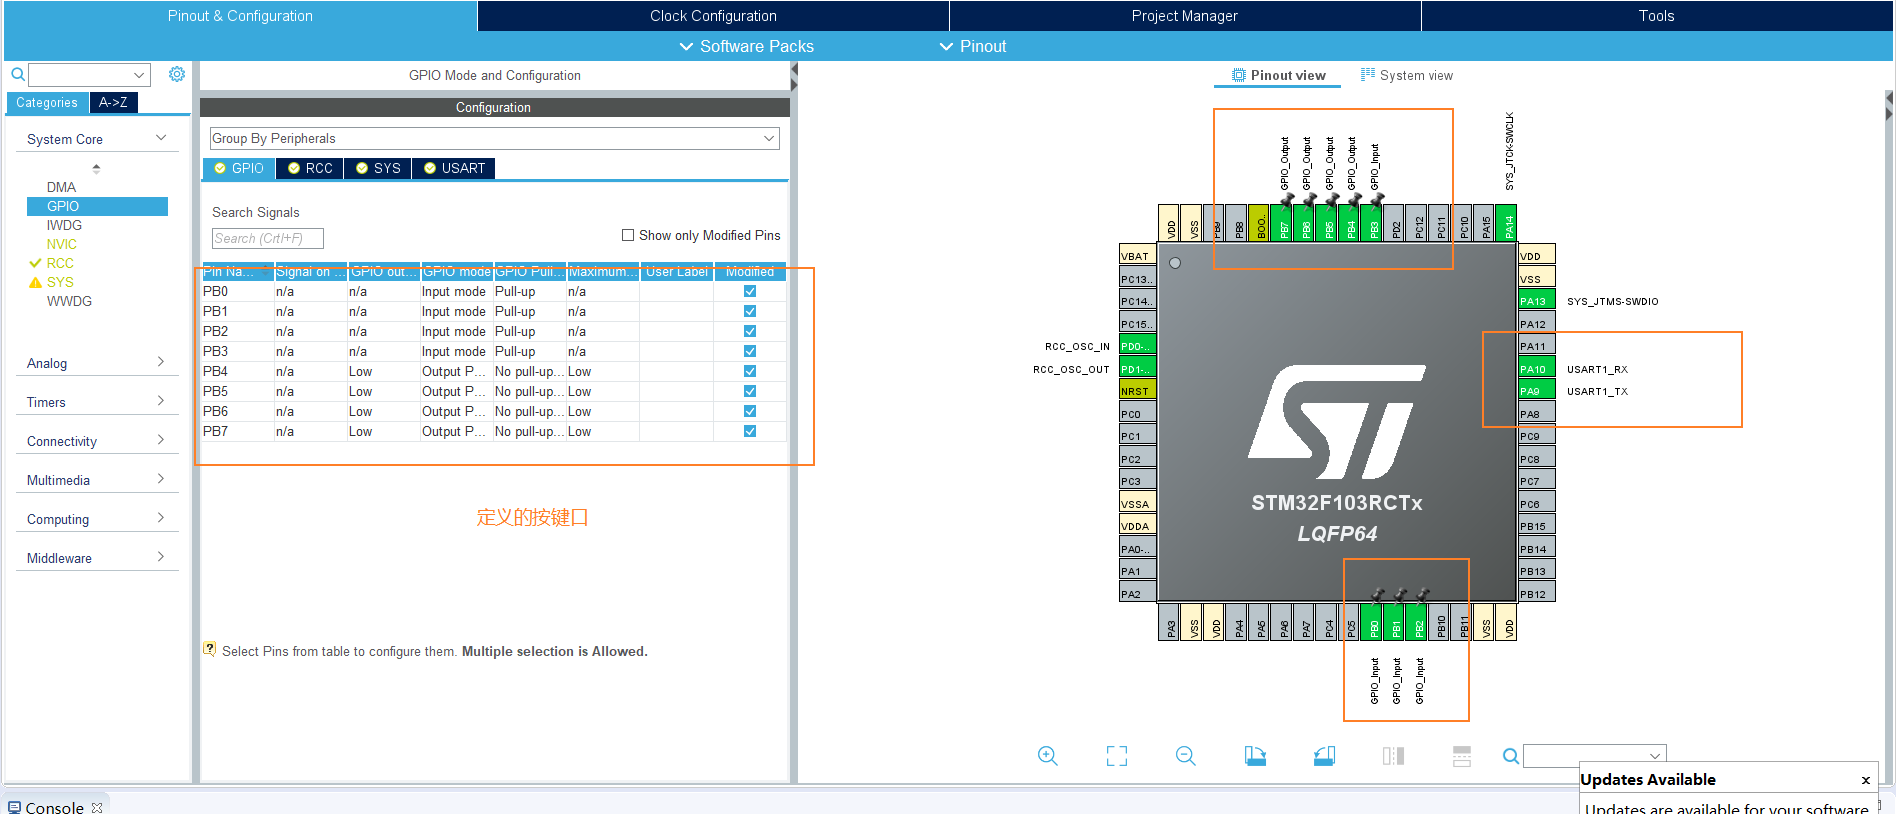Viewport: 1896px width, 814px height.
Task: Click the NRST pin on the chip
Action: point(1138,391)
